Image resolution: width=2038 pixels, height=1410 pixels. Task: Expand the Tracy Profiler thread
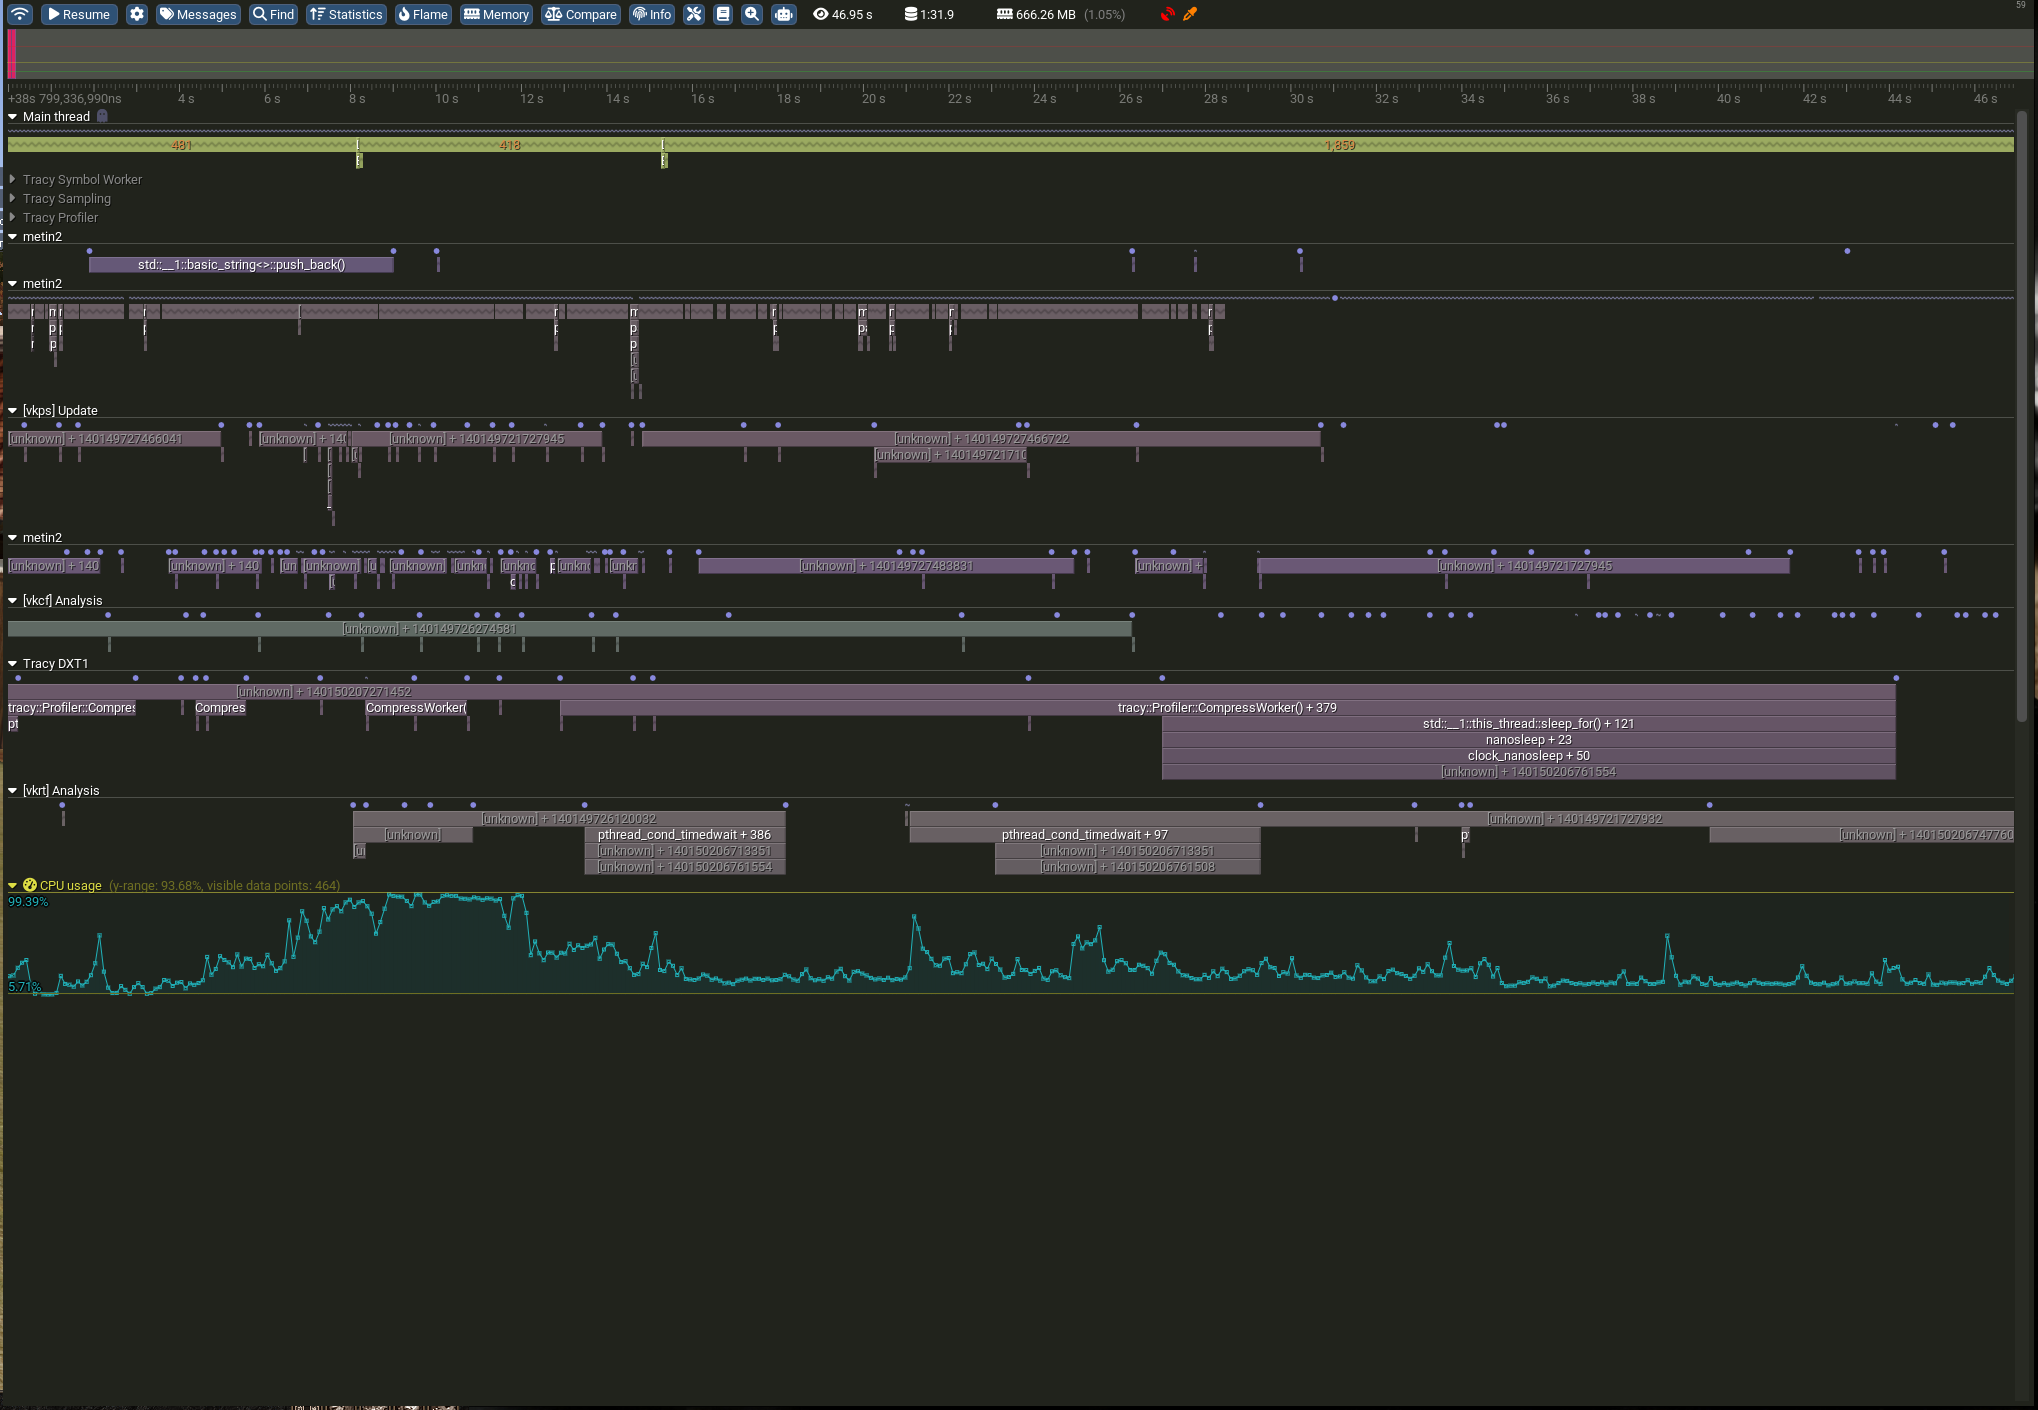point(13,217)
